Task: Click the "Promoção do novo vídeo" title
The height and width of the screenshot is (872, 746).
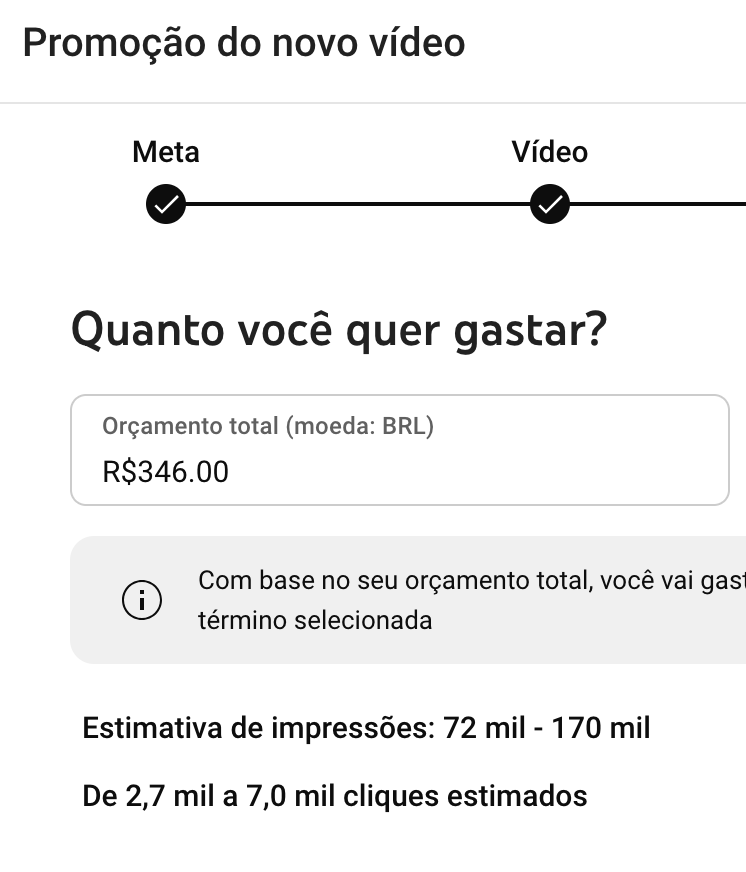Action: coord(243,43)
